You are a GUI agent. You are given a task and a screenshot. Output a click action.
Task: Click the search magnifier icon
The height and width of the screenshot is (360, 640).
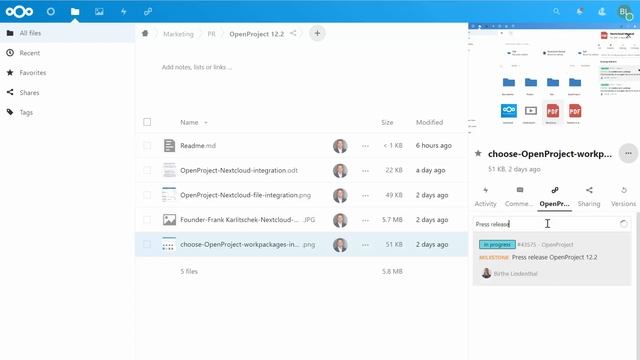pos(556,11)
